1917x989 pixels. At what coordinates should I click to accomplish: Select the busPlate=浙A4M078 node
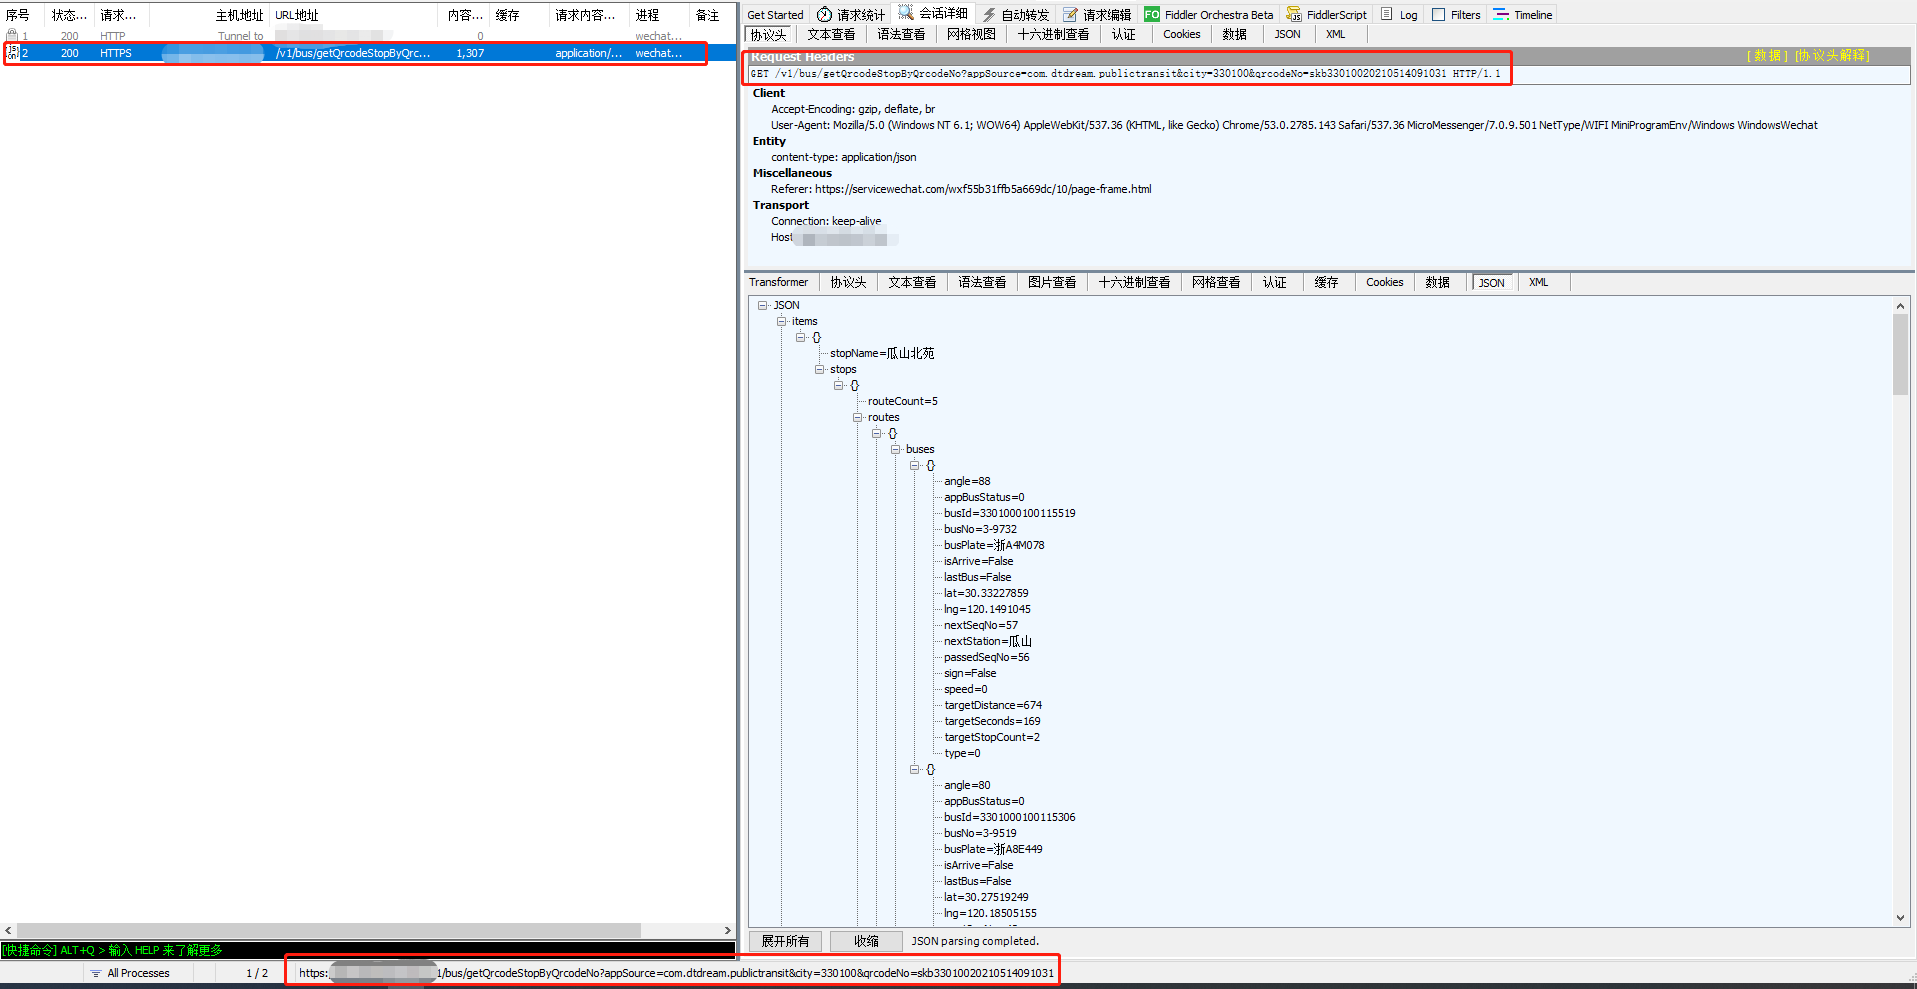pyautogui.click(x=994, y=545)
